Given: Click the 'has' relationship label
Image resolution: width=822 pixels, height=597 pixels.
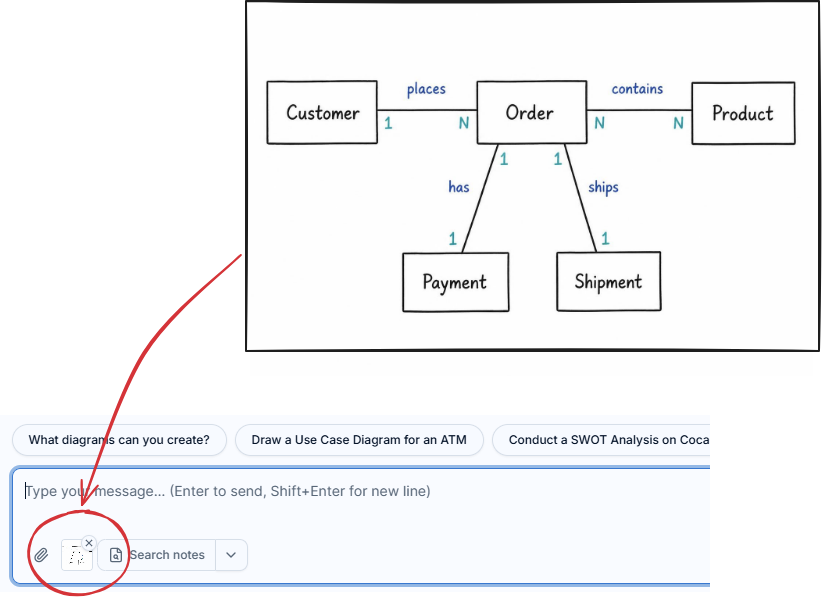Looking at the screenshot, I should pos(459,187).
